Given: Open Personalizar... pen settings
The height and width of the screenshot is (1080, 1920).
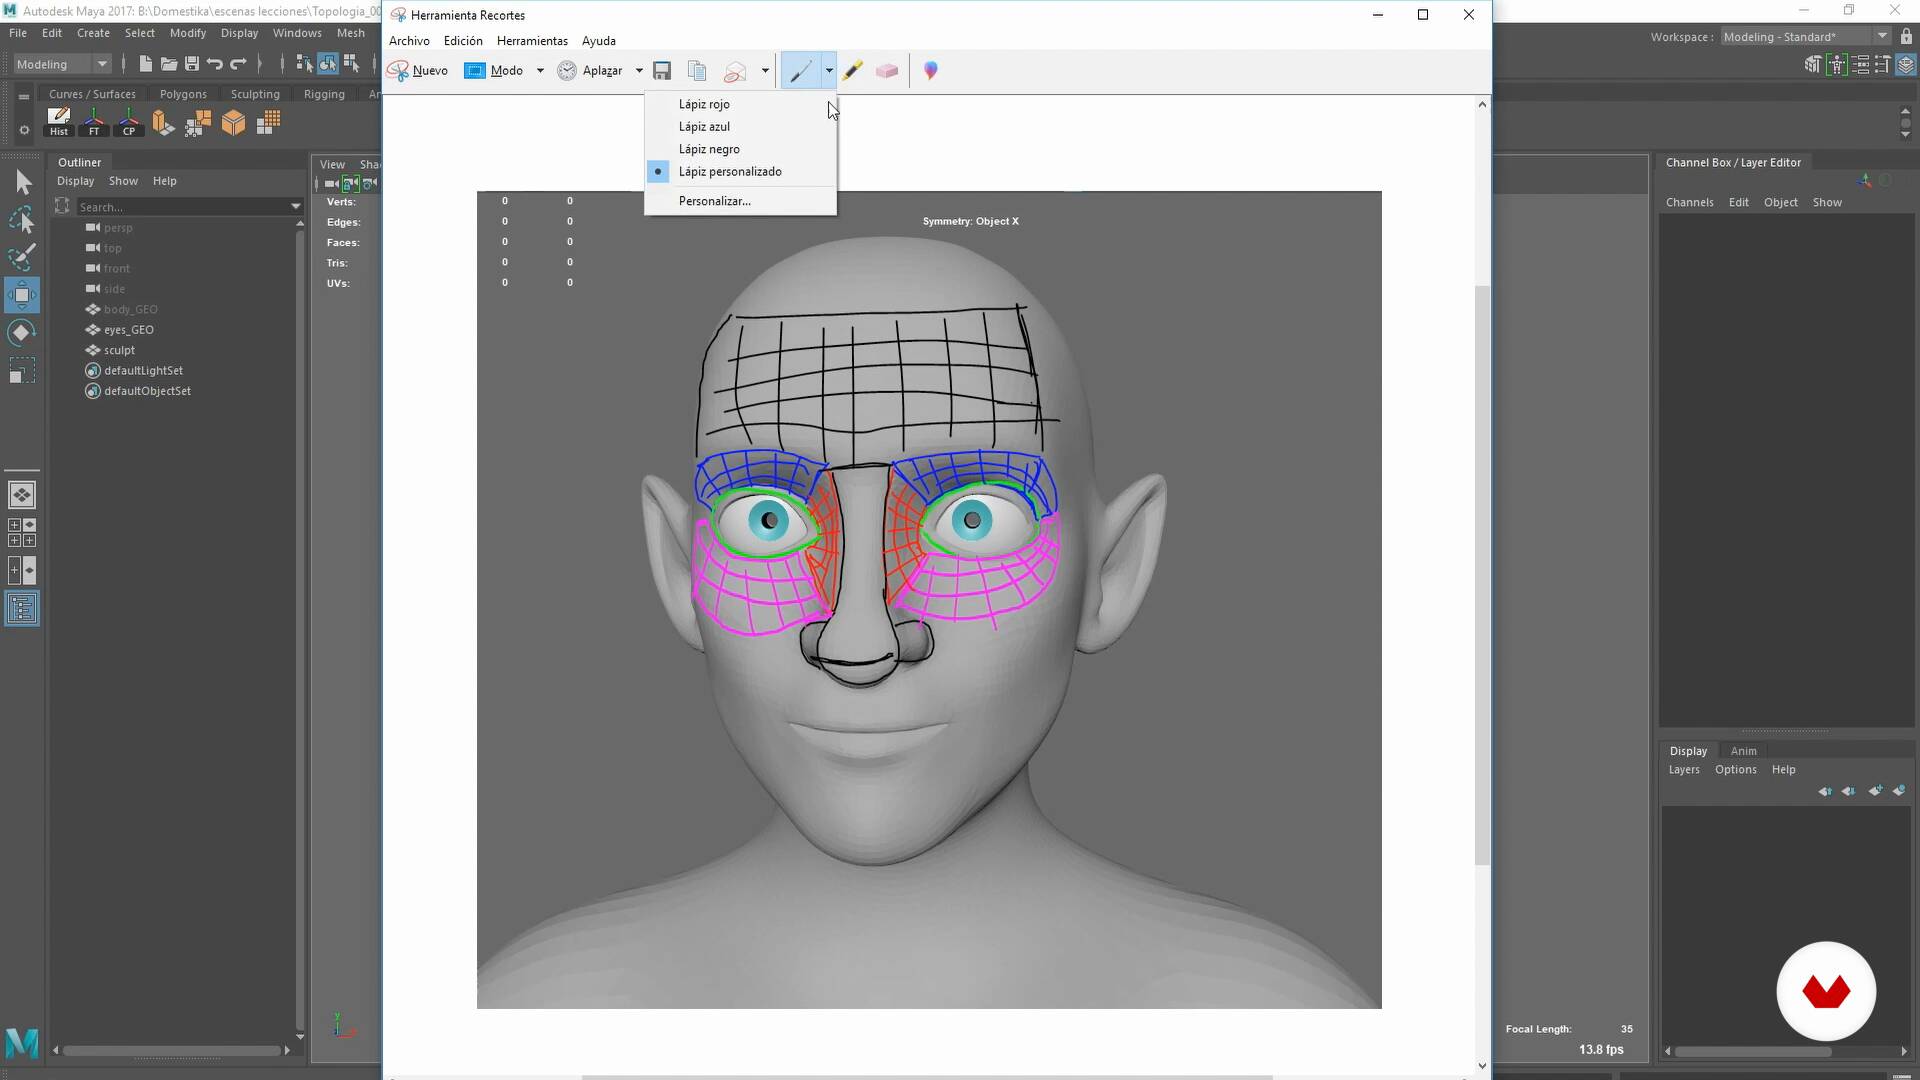Looking at the screenshot, I should (740, 201).
